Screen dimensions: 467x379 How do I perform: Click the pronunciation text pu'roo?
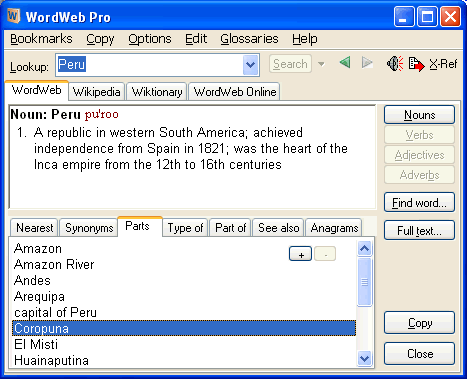(x=102, y=114)
